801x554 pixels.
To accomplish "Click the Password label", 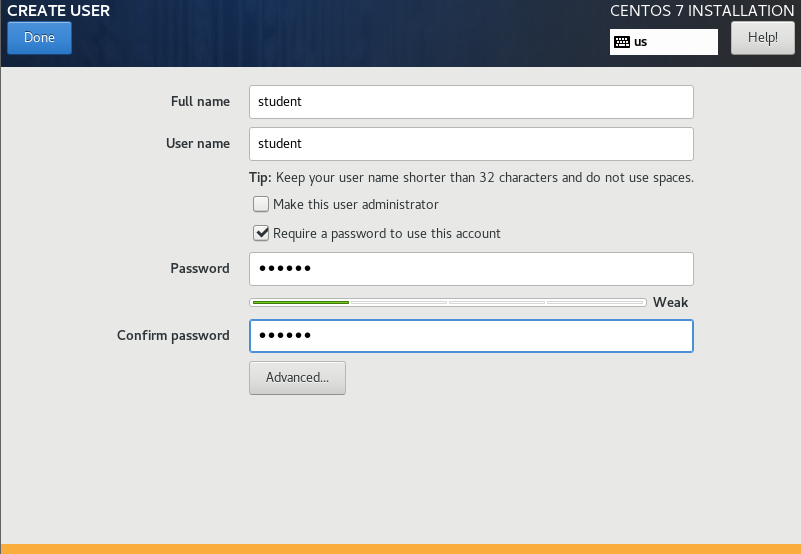I will pos(200,269).
